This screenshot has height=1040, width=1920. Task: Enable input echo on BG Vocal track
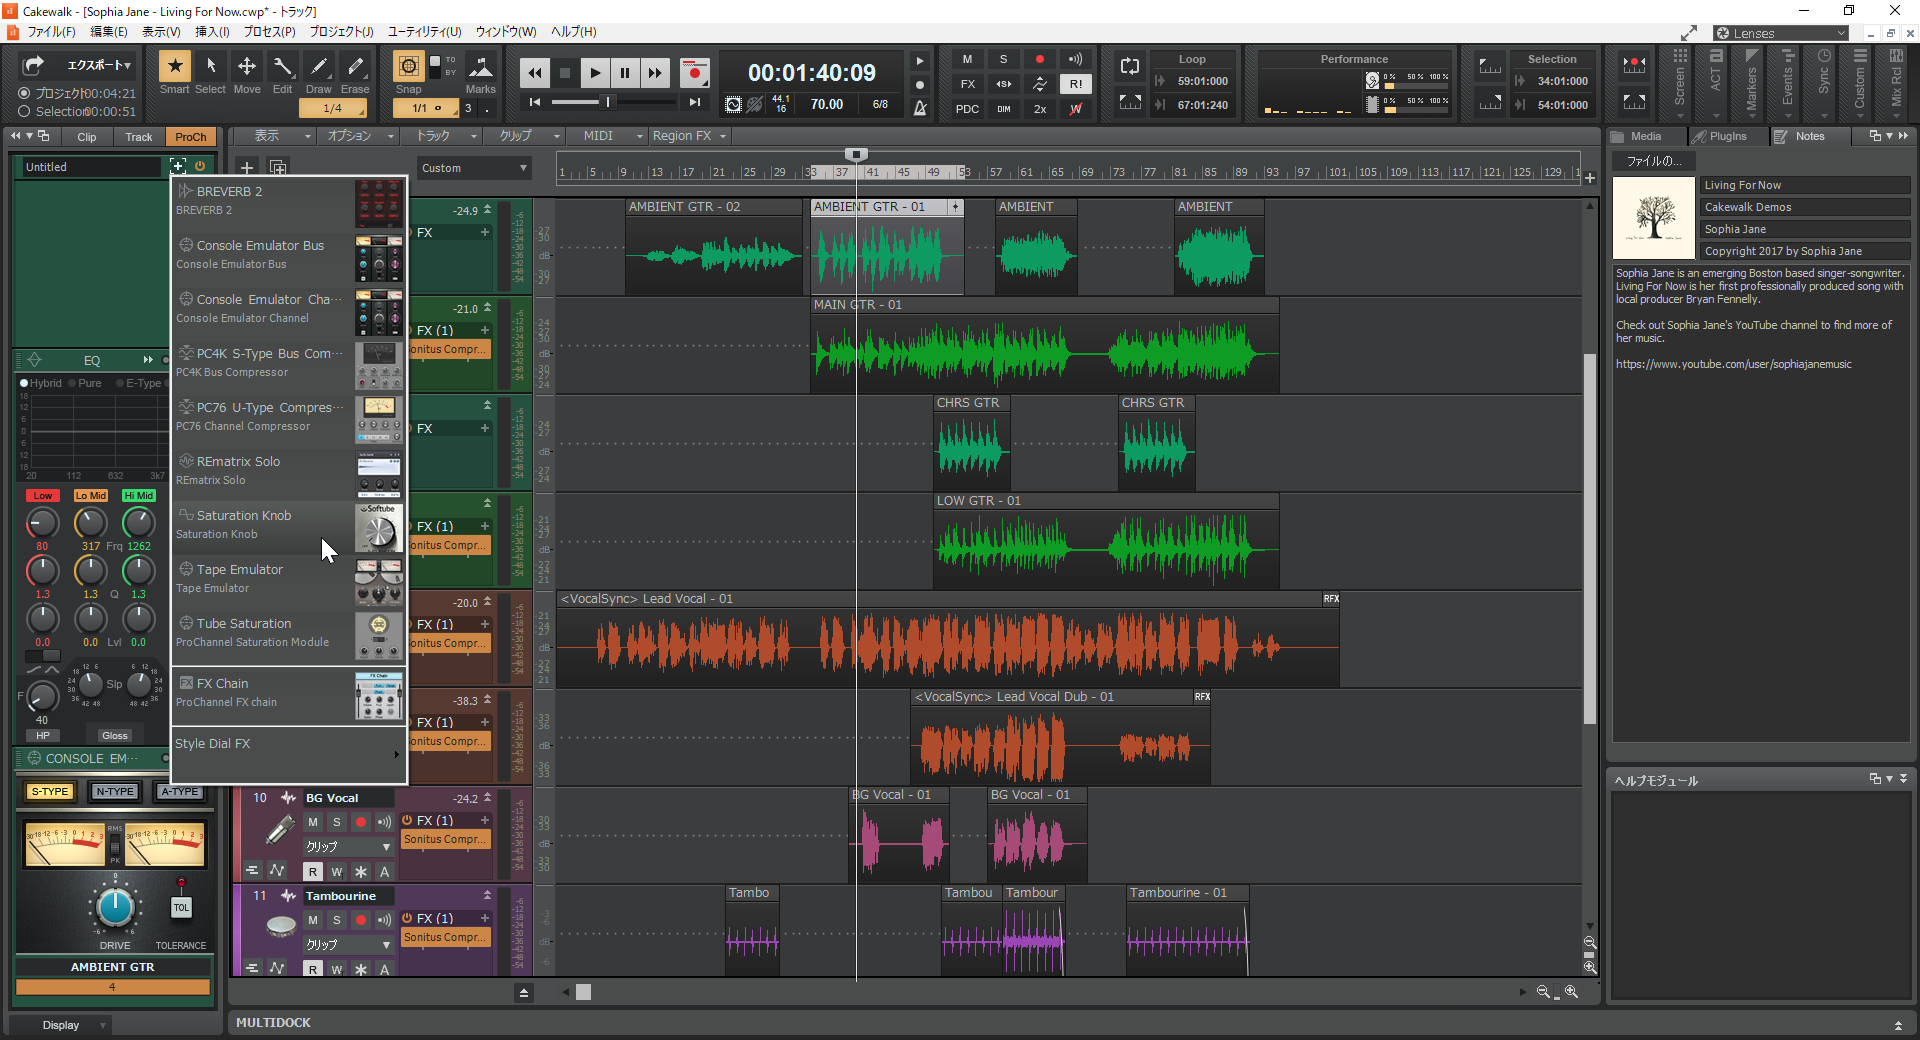(x=385, y=822)
